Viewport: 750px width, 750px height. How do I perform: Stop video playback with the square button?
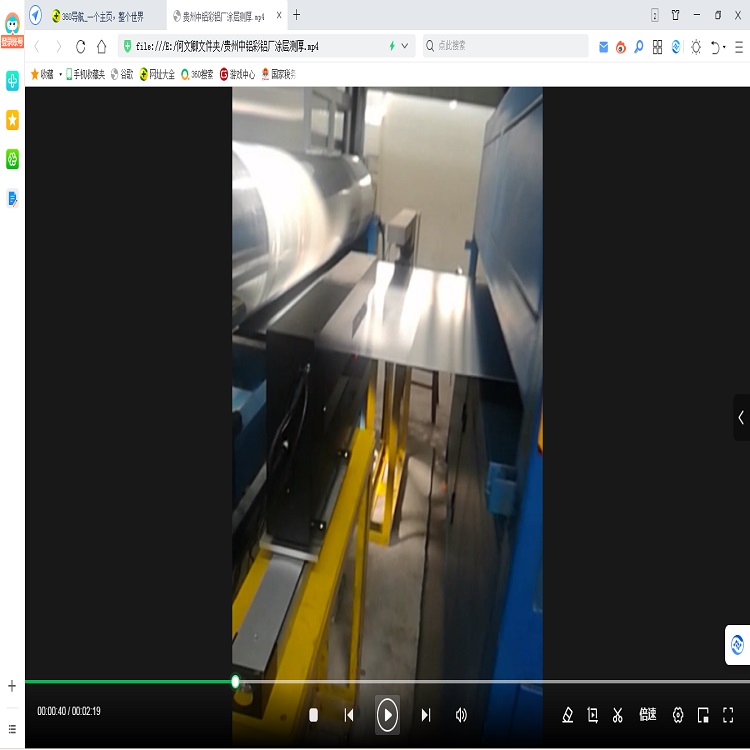(x=313, y=715)
